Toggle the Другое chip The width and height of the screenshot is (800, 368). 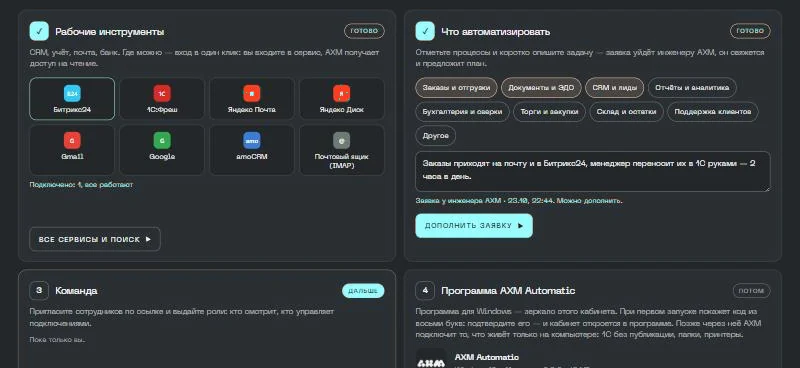coord(436,136)
